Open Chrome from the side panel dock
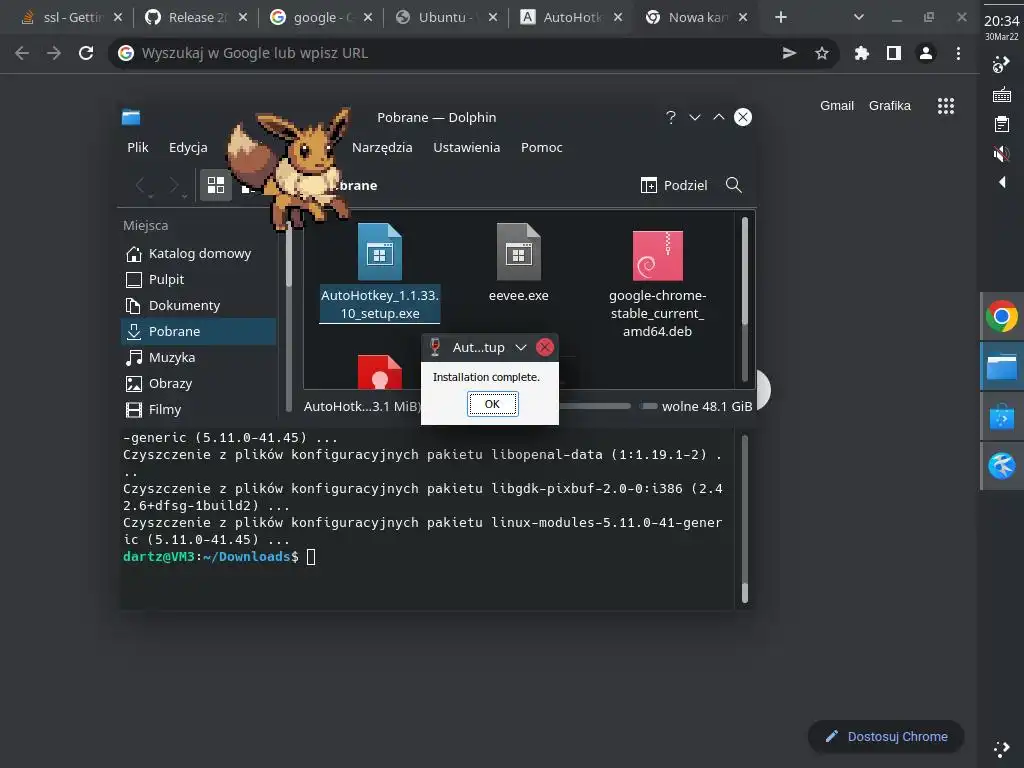Screen dimensions: 1024x768 coord(1002,316)
